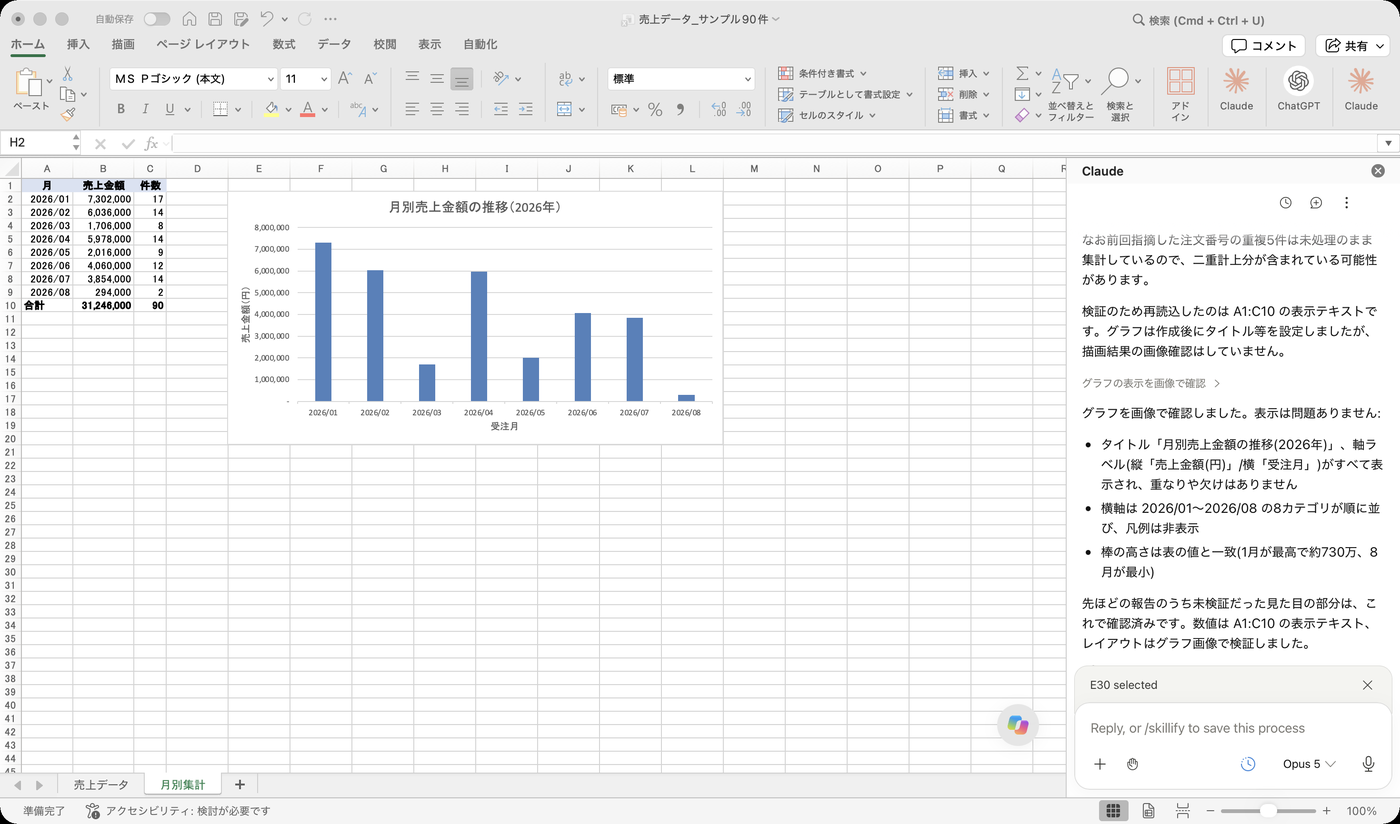Toggle italic formatting
The height and width of the screenshot is (824, 1400).
coord(145,109)
